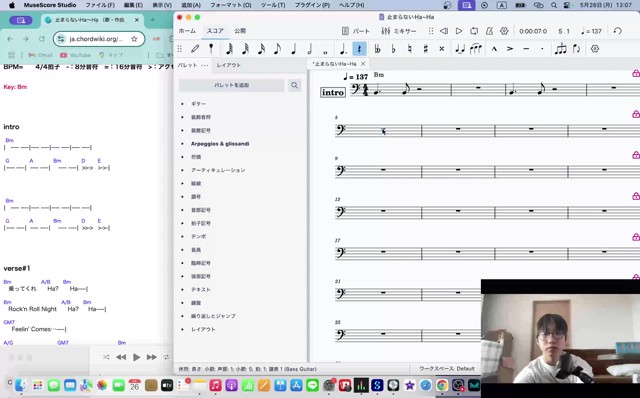Click the undo arrow in MuseScore
Image resolution: width=640 pixels, height=398 pixels.
(618, 31)
